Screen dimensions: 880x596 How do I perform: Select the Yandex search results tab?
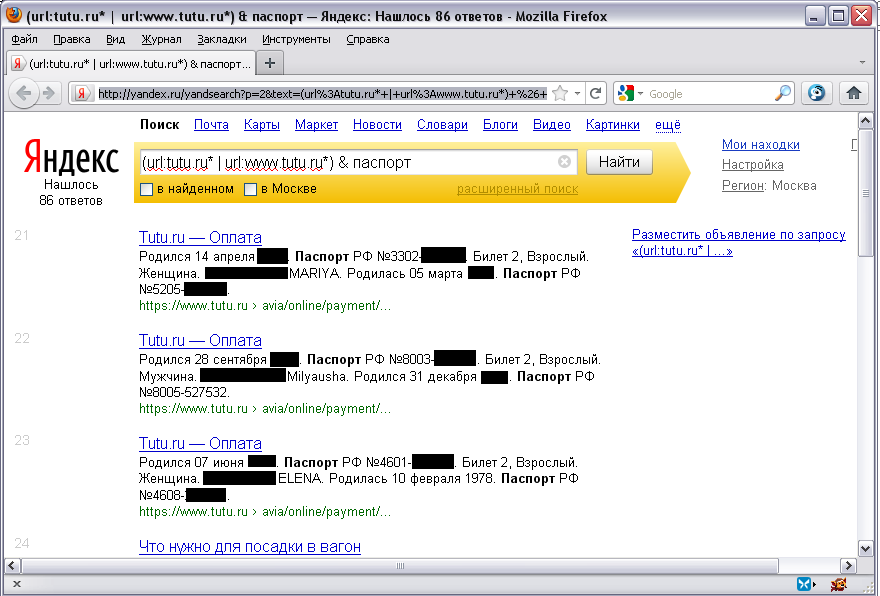point(131,63)
